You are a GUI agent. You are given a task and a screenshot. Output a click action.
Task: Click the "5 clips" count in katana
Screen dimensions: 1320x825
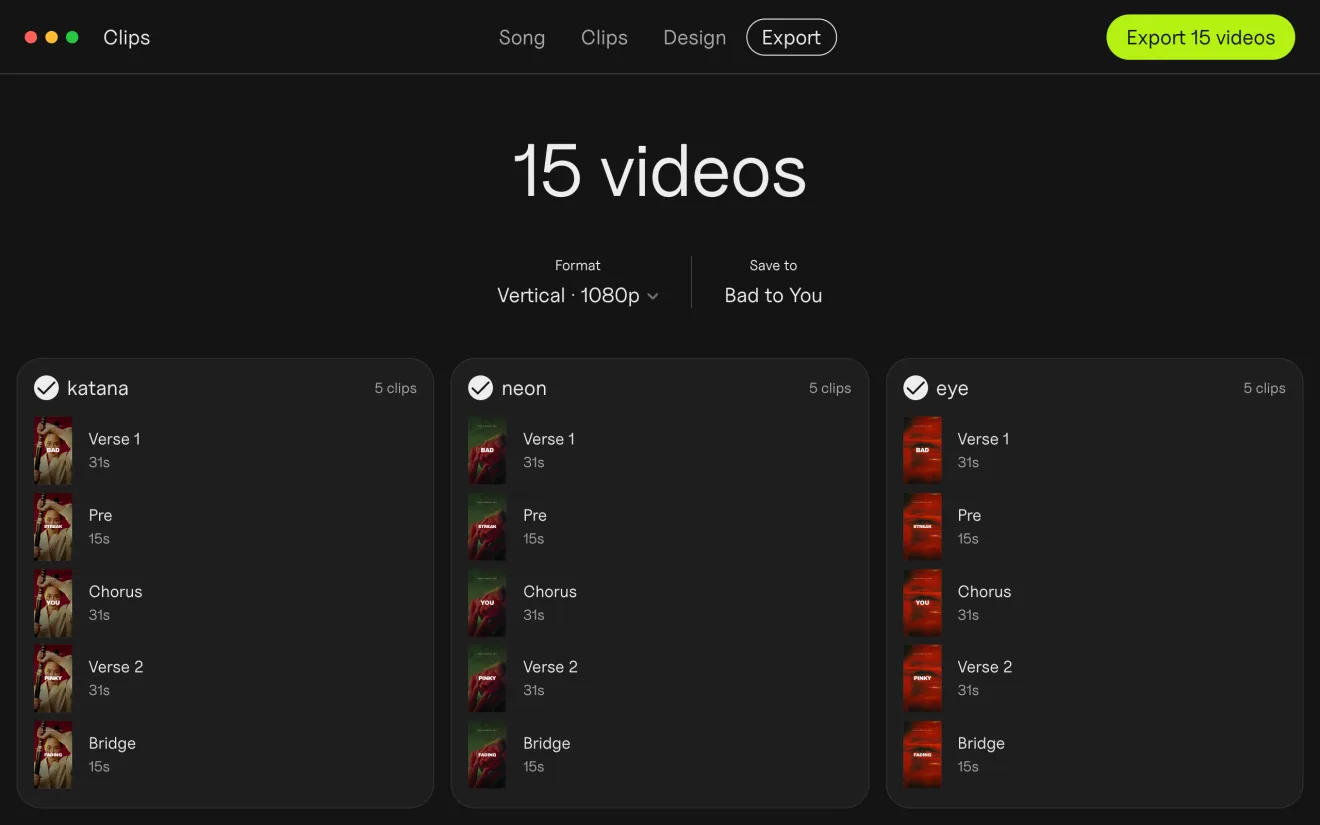396,388
